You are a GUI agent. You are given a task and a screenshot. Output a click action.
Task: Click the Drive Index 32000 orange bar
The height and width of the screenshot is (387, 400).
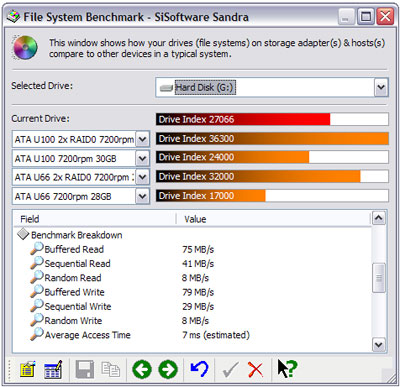pos(258,176)
